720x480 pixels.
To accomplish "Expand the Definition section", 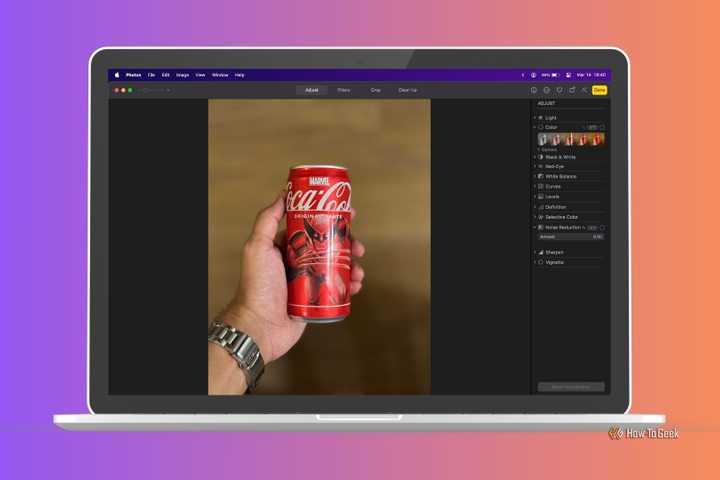I will [535, 207].
